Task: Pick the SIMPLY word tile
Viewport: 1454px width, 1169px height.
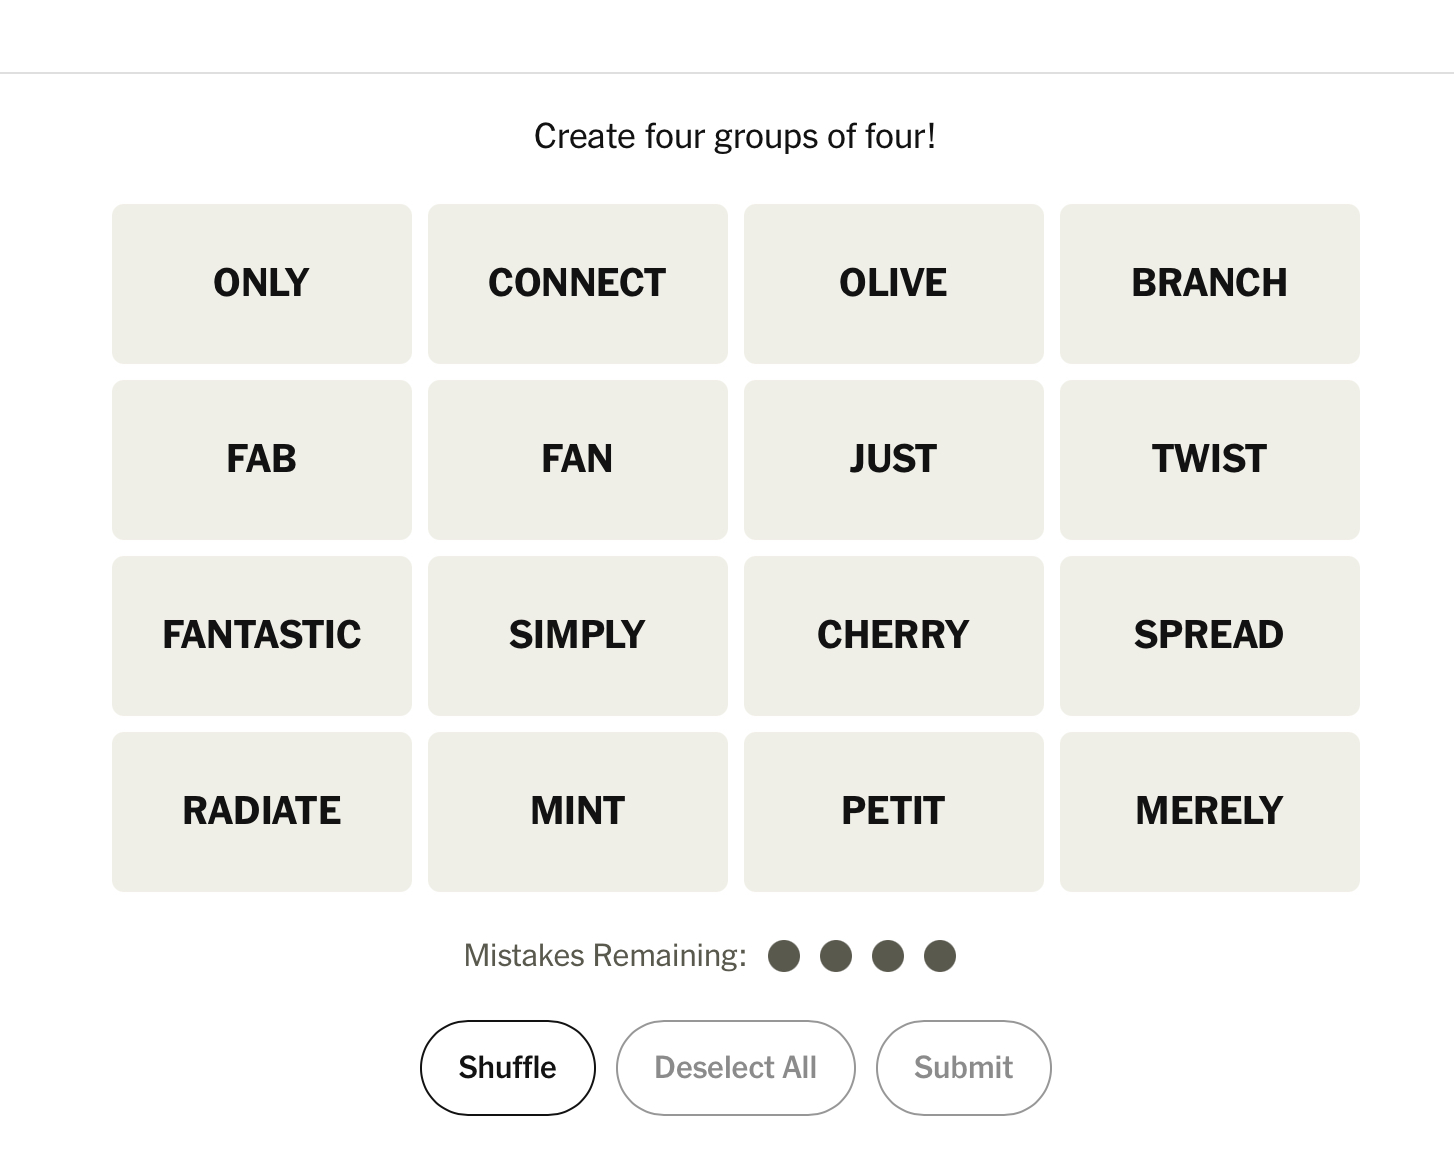Action: pos(577,635)
